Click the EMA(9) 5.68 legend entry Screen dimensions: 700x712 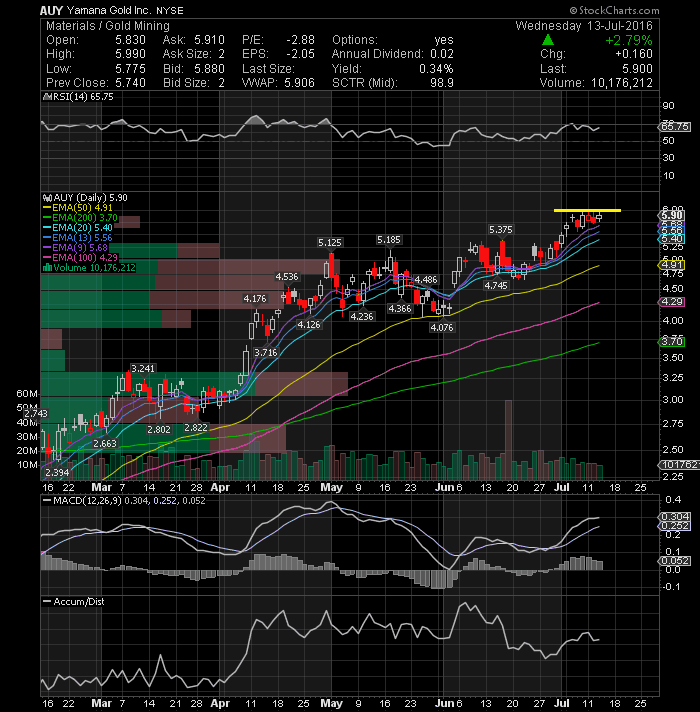coord(79,247)
